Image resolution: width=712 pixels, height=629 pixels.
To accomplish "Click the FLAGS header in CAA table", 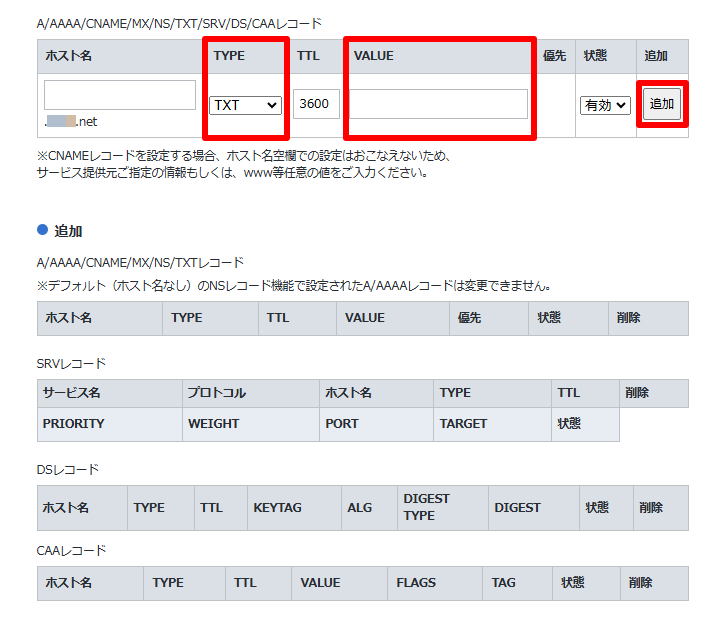I will (x=416, y=582).
